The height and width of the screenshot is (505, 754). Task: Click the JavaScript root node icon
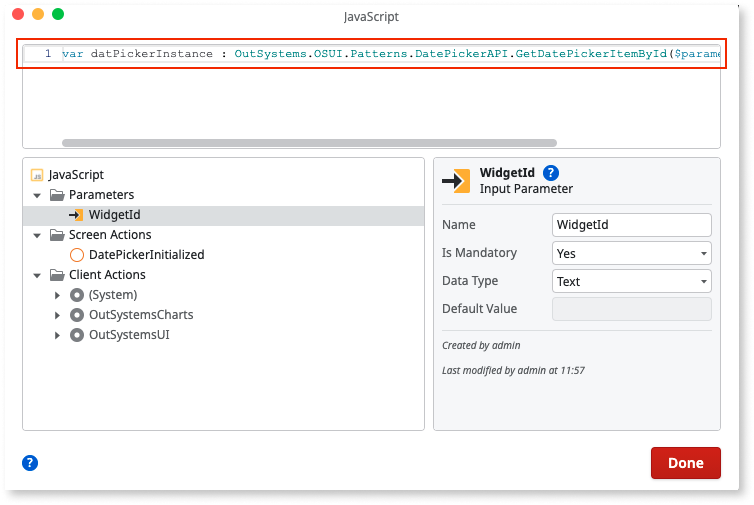point(37,175)
